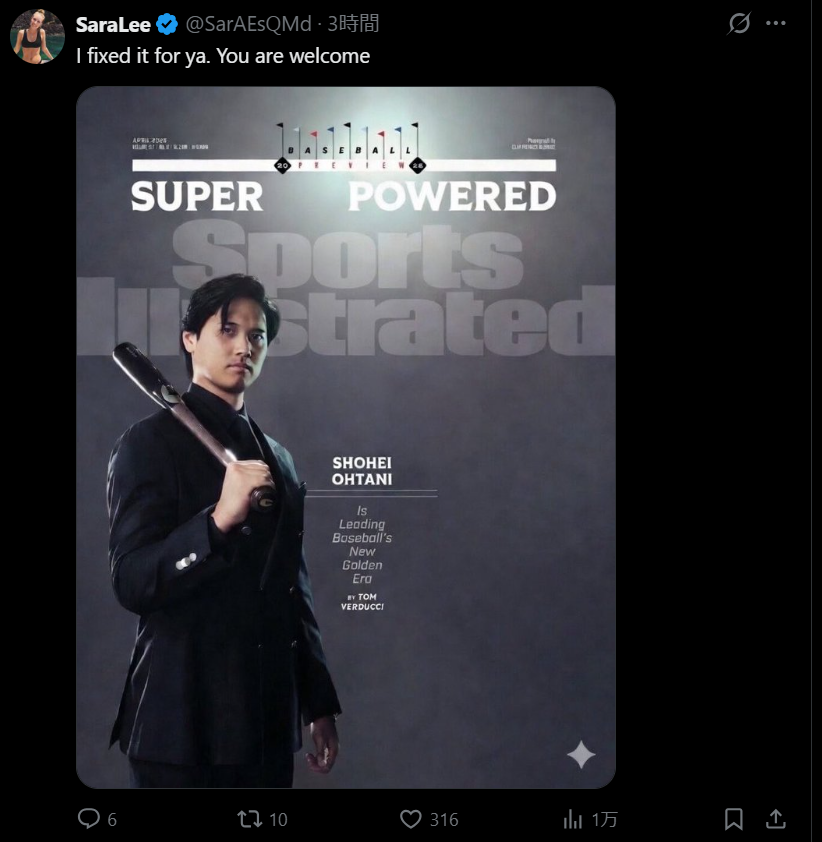Click the view analytics bar chart icon
The image size is (822, 842).
[573, 819]
